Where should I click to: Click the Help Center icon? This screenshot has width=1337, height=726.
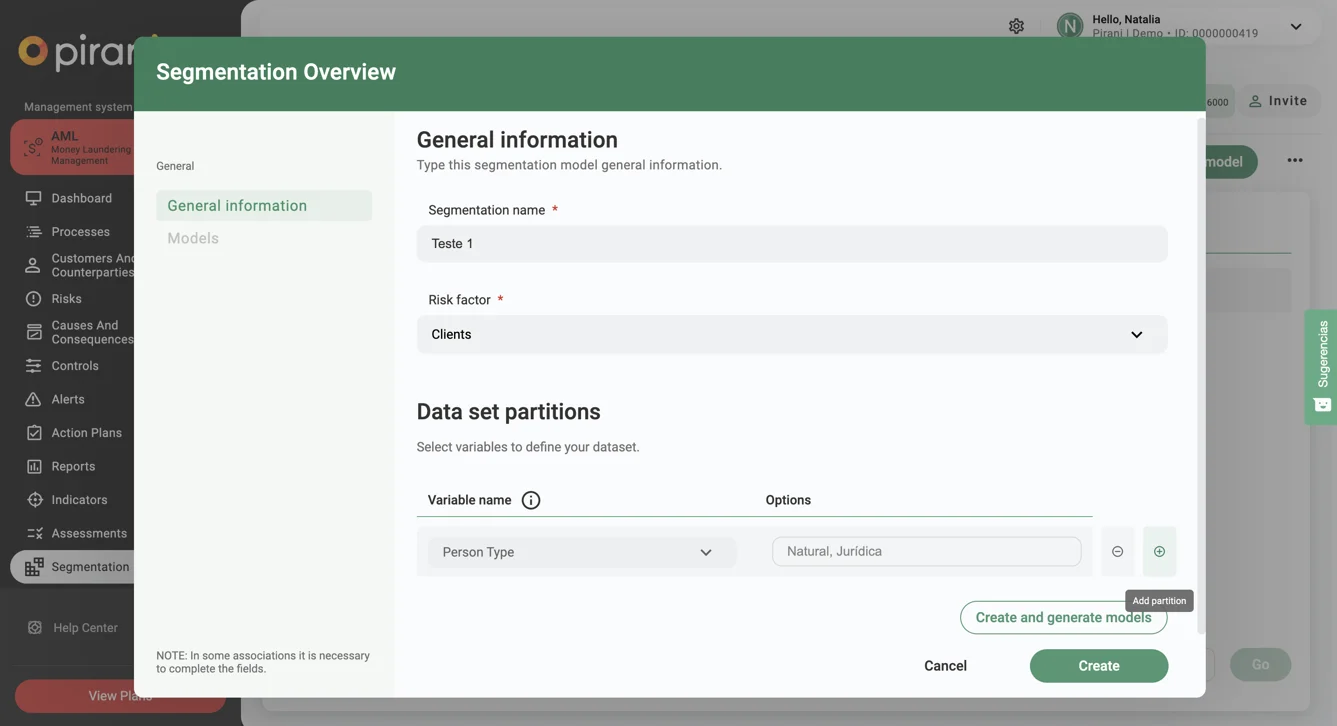click(34, 628)
